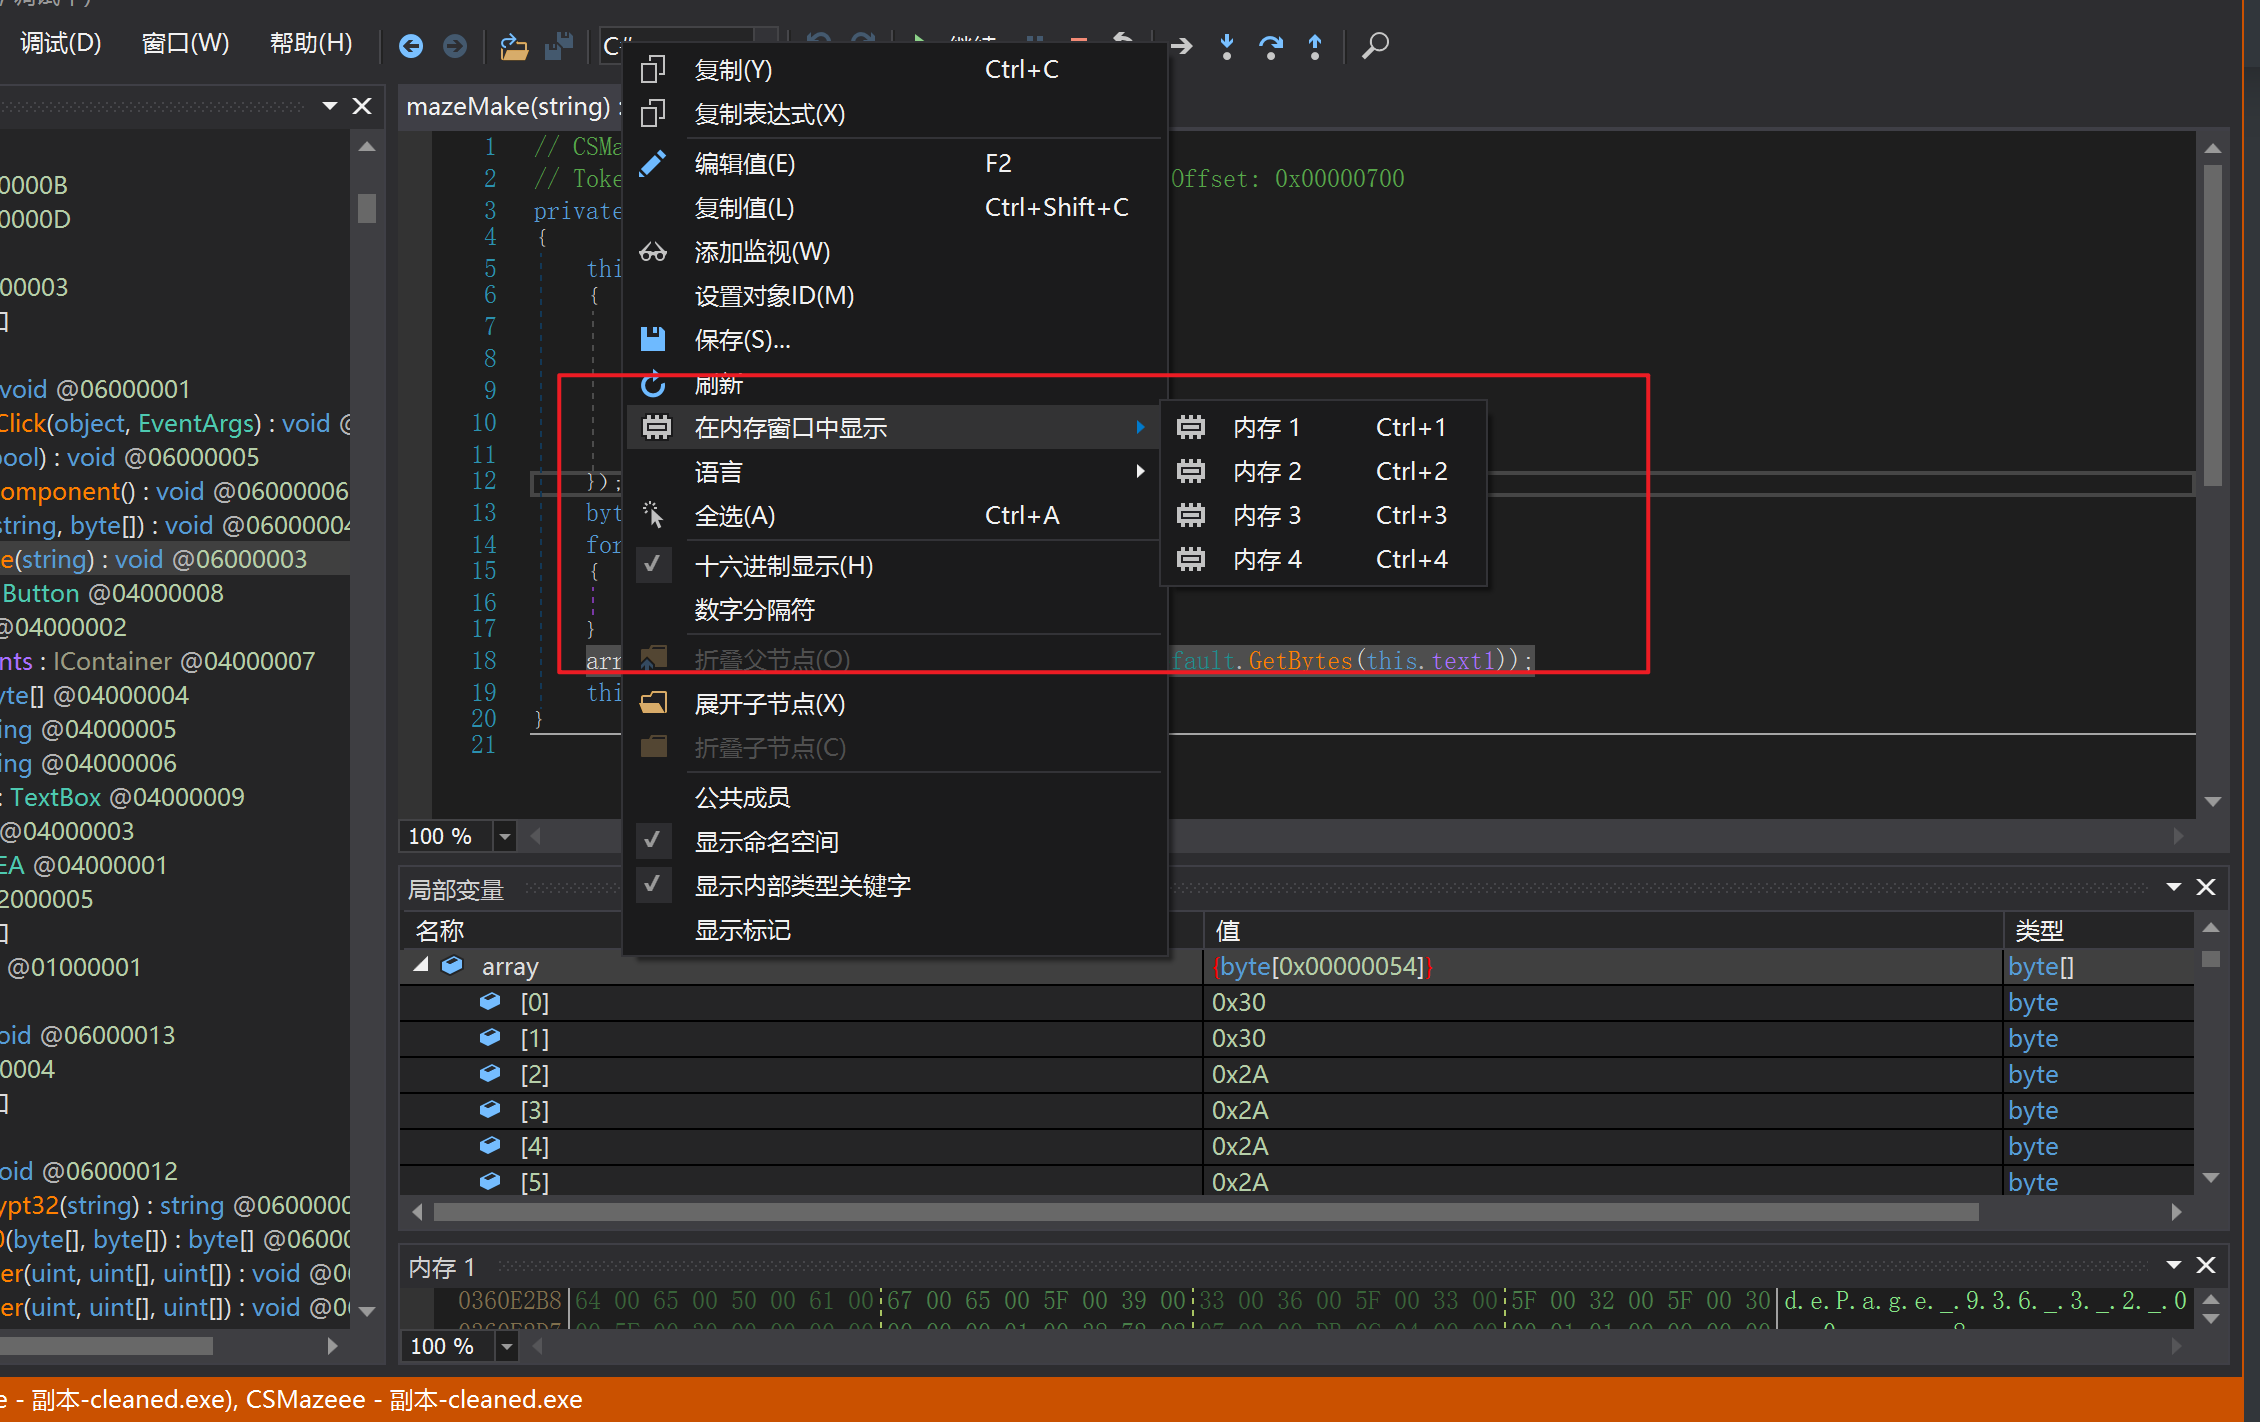Click the search magnifier icon
This screenshot has width=2260, height=1422.
pyautogui.click(x=1376, y=46)
